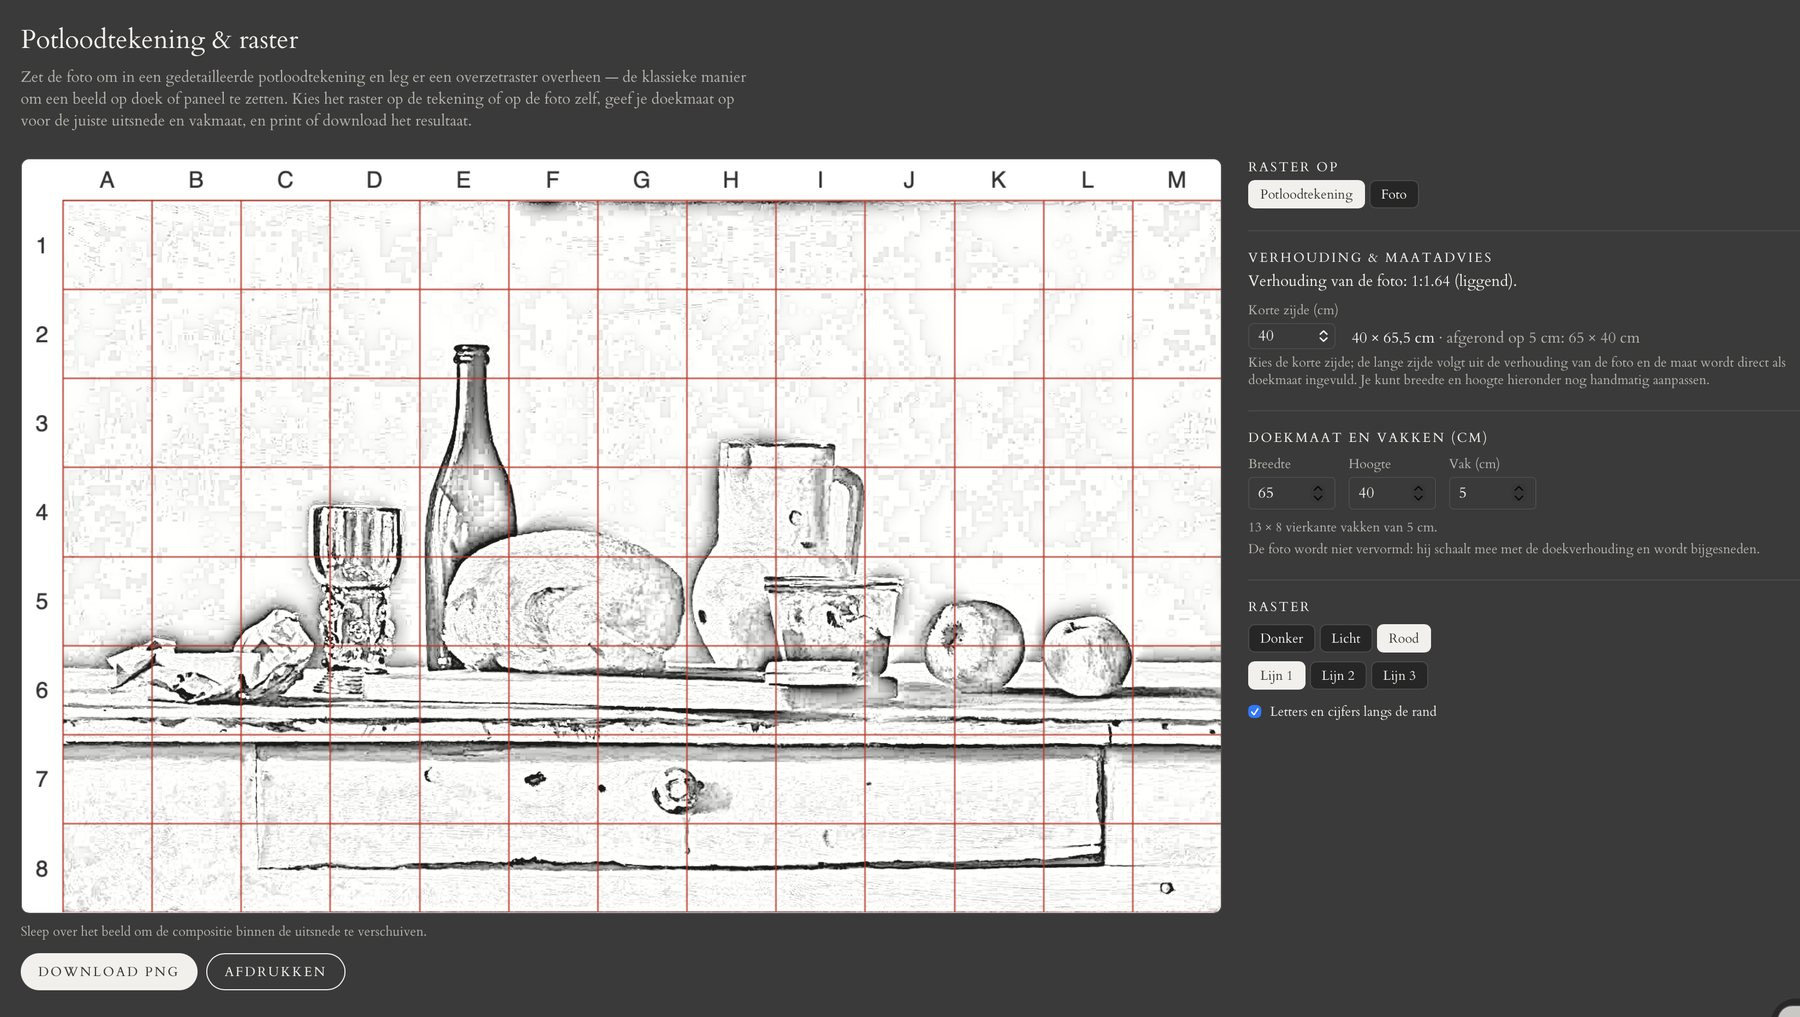Click the Vak (cm) stepper arrows
Image resolution: width=1800 pixels, height=1017 pixels.
coord(1518,493)
